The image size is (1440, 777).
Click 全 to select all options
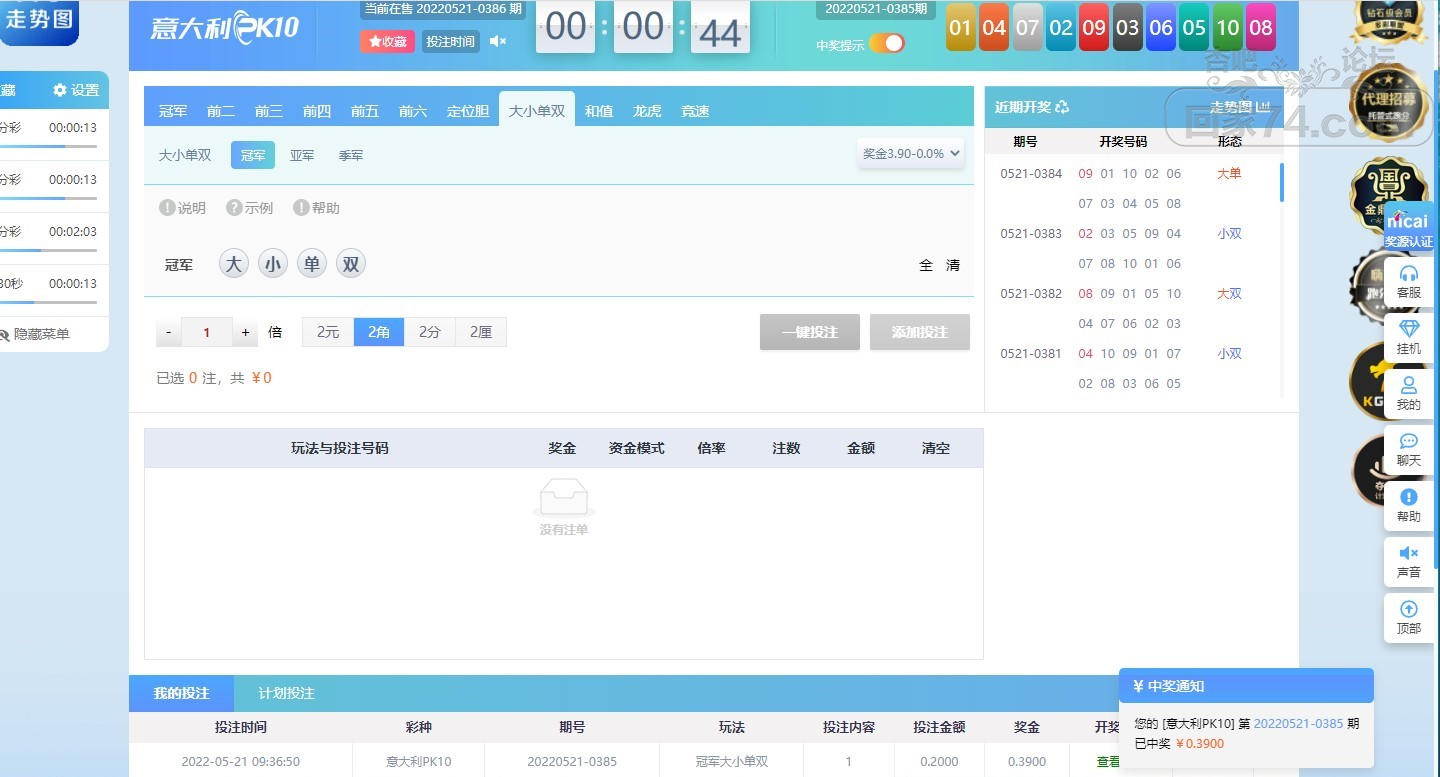926,265
